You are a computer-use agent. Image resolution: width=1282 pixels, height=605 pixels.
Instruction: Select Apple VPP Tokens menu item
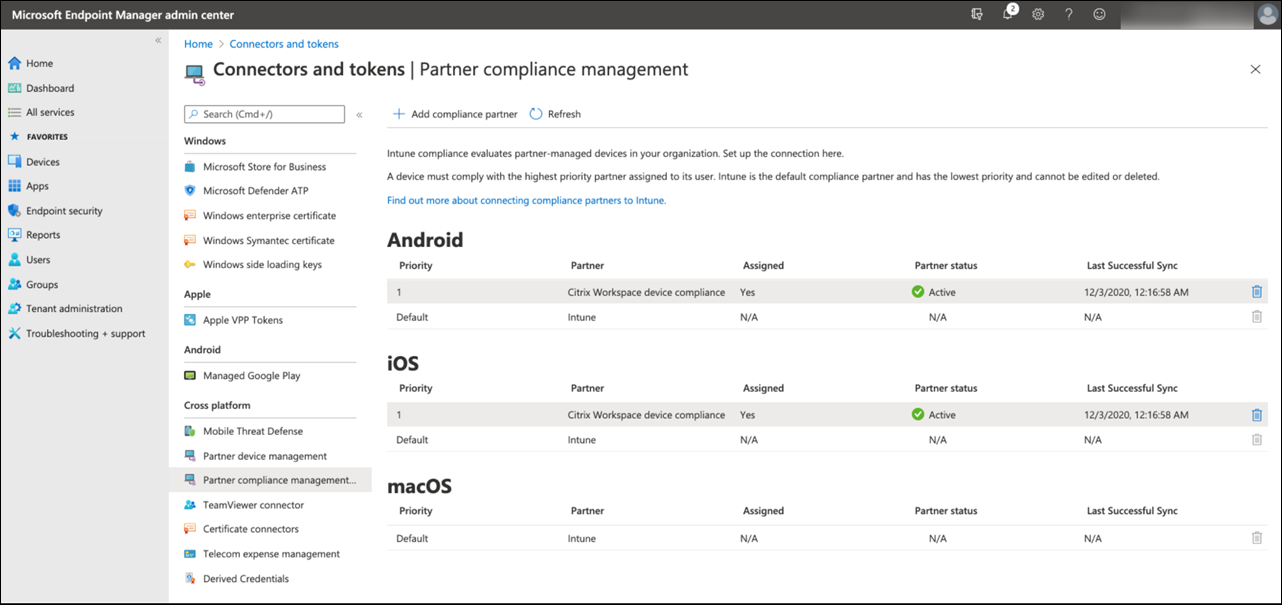point(242,320)
